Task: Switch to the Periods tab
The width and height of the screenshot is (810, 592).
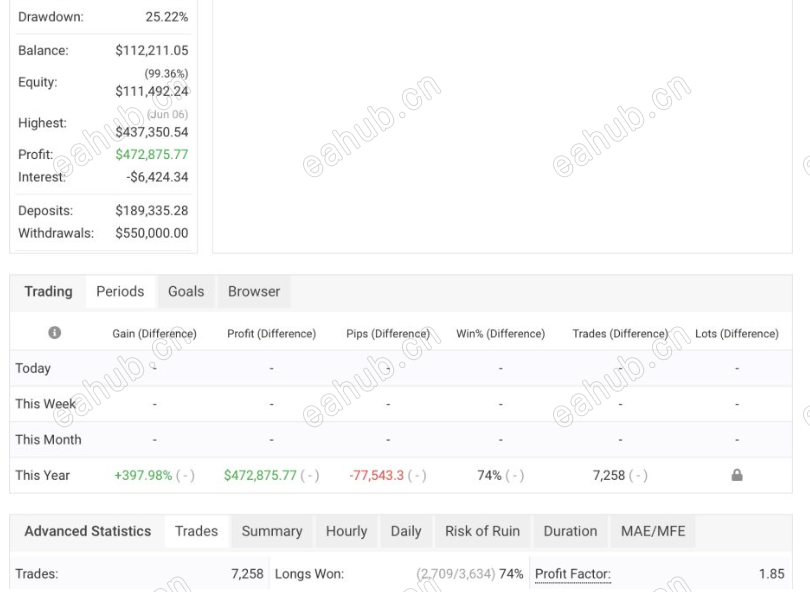Action: 120,291
